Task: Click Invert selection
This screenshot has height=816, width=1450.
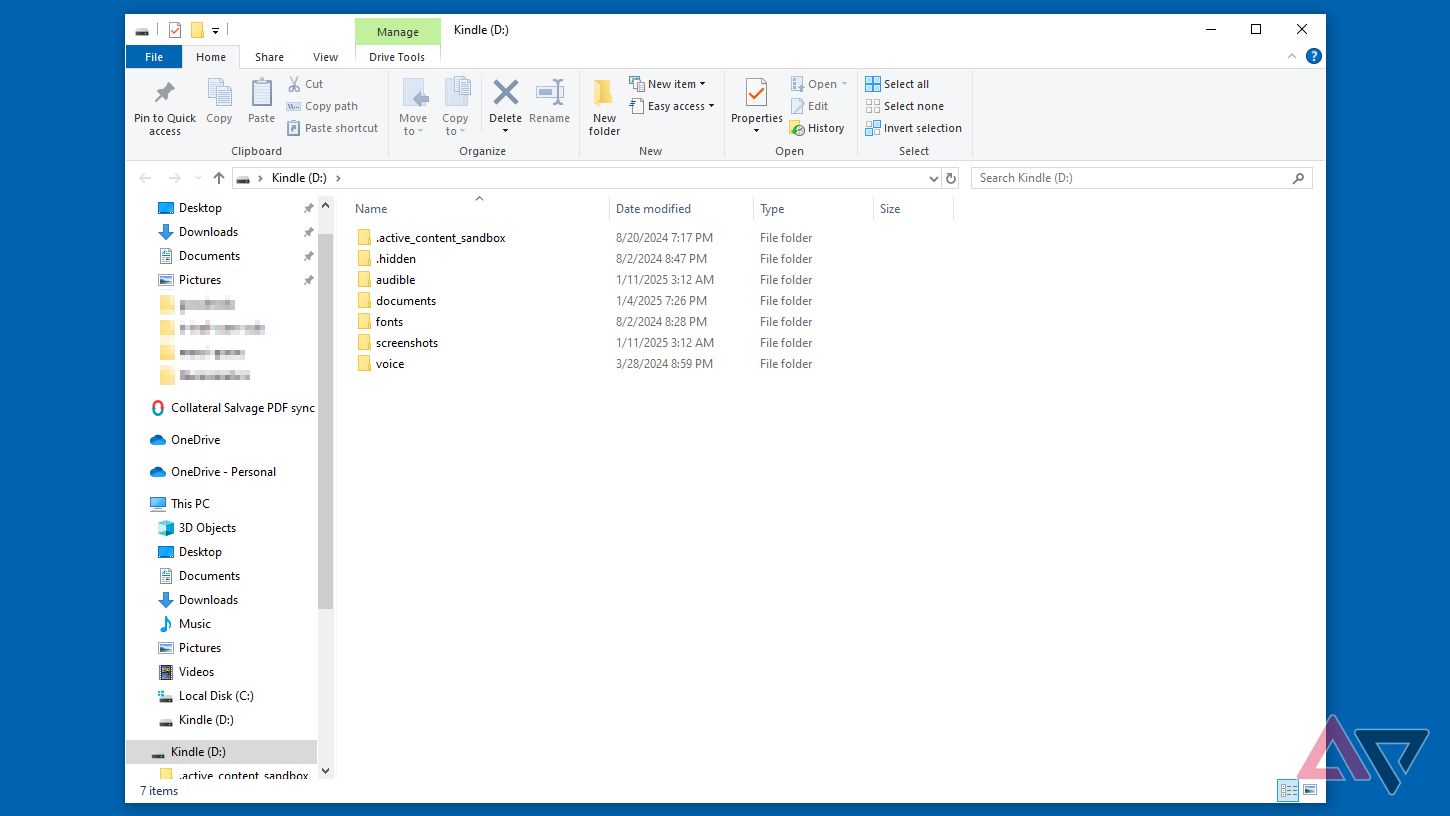Action: point(913,128)
